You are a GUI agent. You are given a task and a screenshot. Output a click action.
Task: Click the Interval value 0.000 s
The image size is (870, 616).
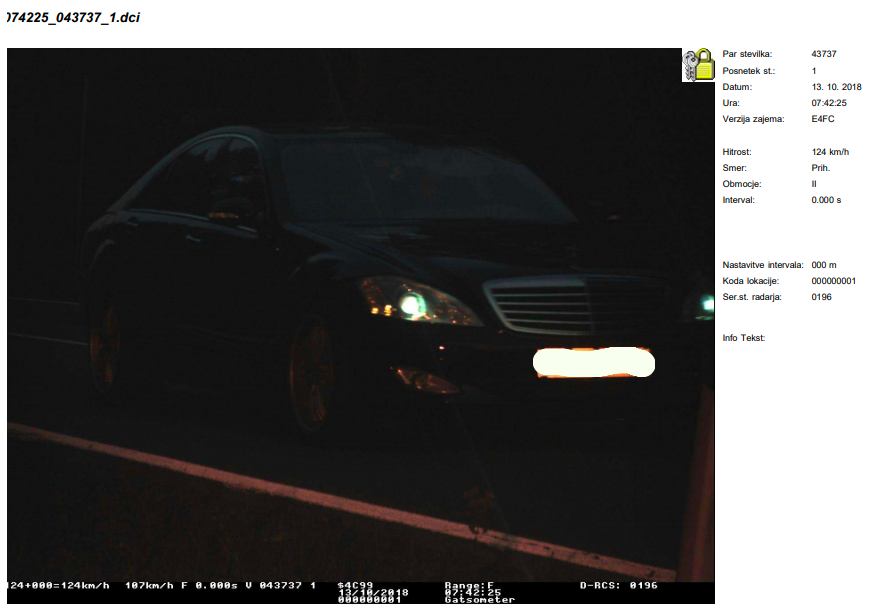[x=826, y=200]
